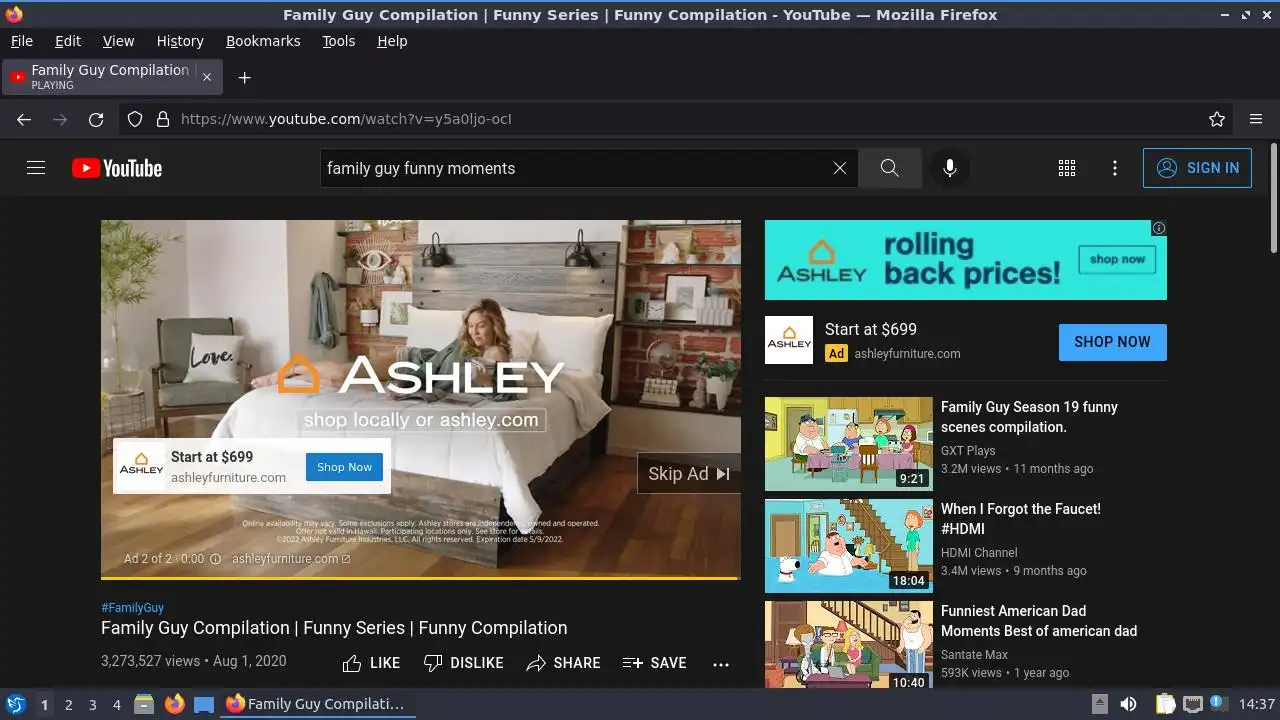
Task: Open the GXT Plays channel name
Action: (968, 451)
